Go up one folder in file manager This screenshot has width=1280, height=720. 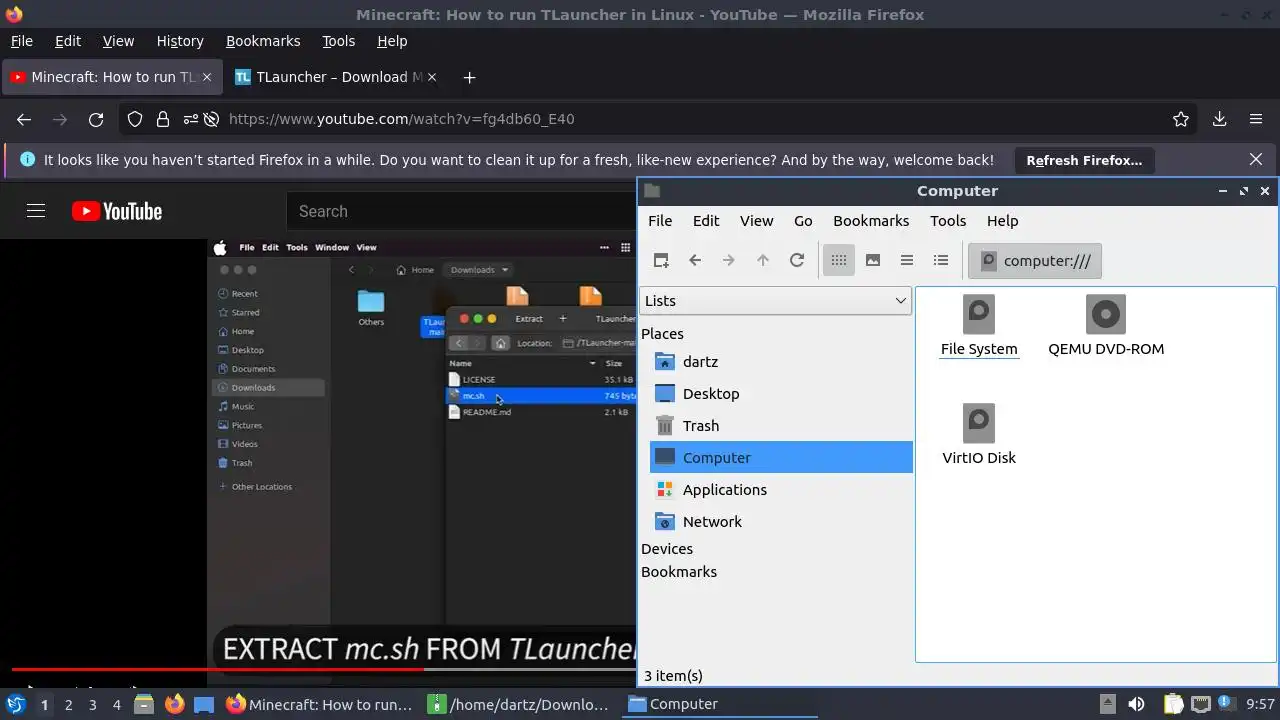coord(763,260)
